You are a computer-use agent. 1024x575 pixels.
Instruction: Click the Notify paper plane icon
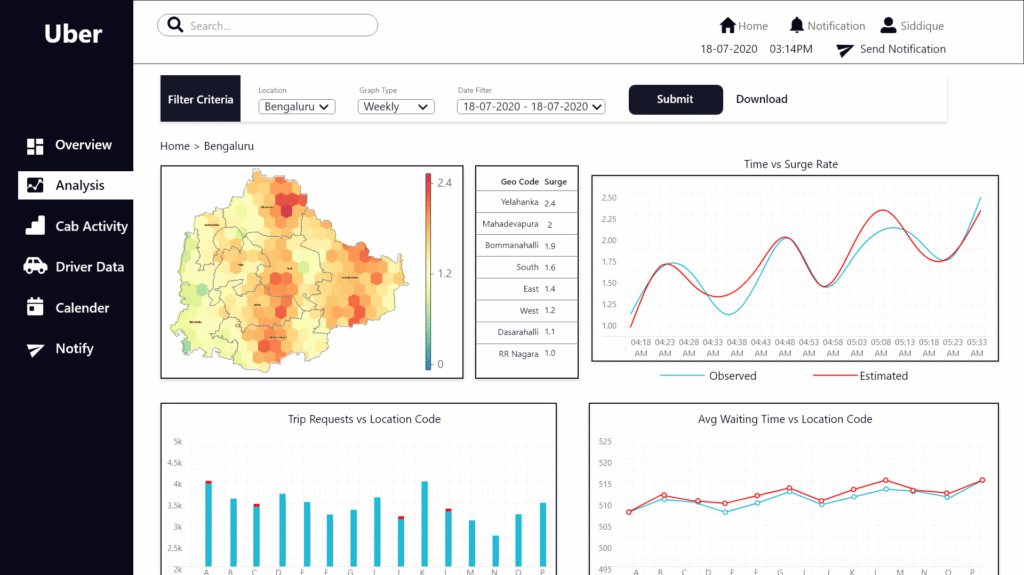click(x=35, y=349)
